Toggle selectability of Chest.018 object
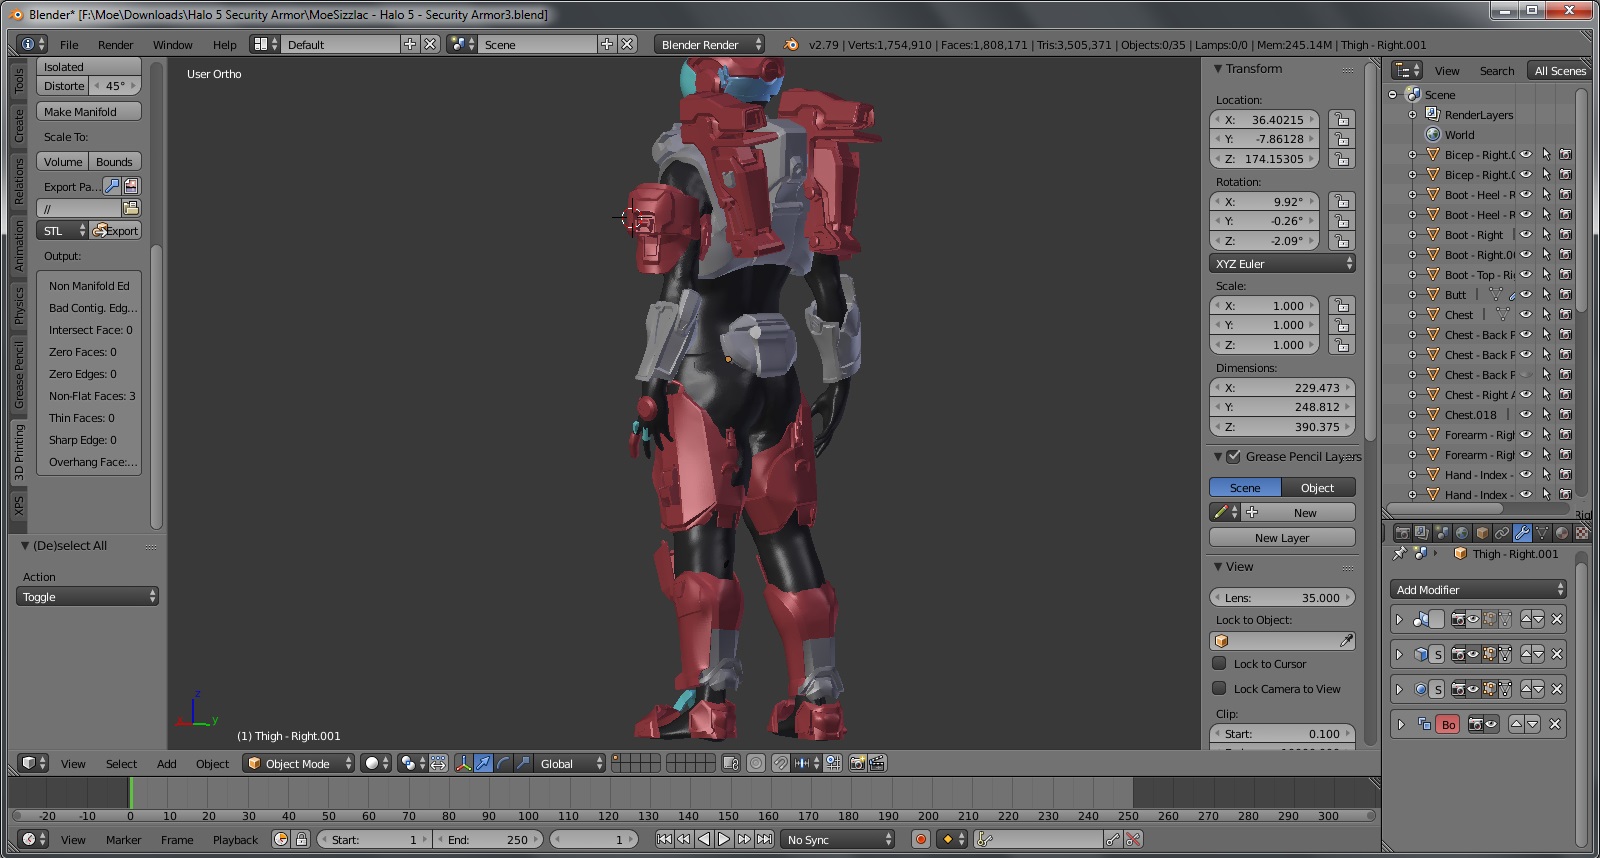 1546,414
